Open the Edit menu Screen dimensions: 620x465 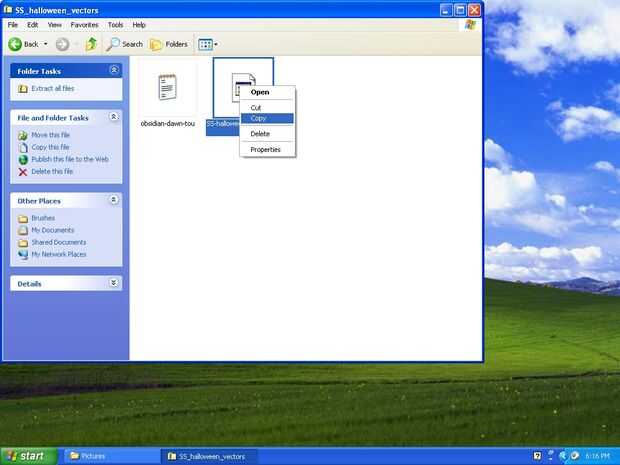[32, 25]
